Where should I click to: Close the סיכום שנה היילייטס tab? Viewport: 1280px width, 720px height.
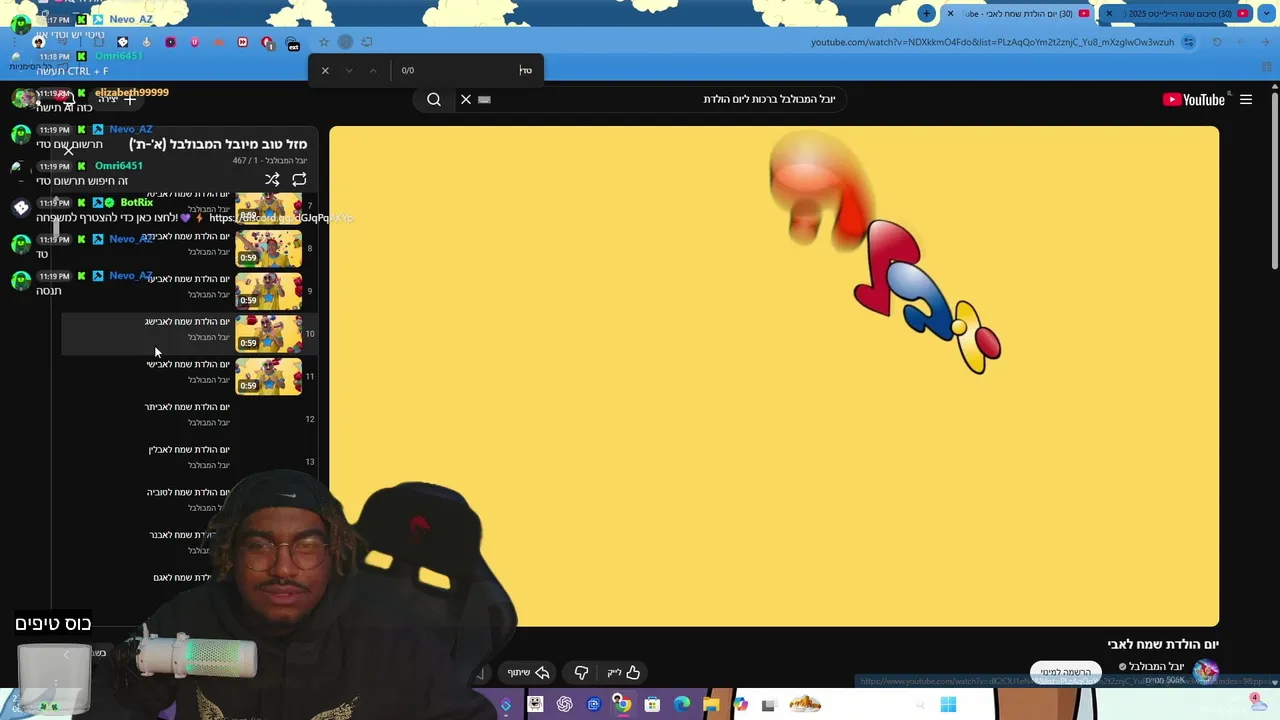point(1109,13)
